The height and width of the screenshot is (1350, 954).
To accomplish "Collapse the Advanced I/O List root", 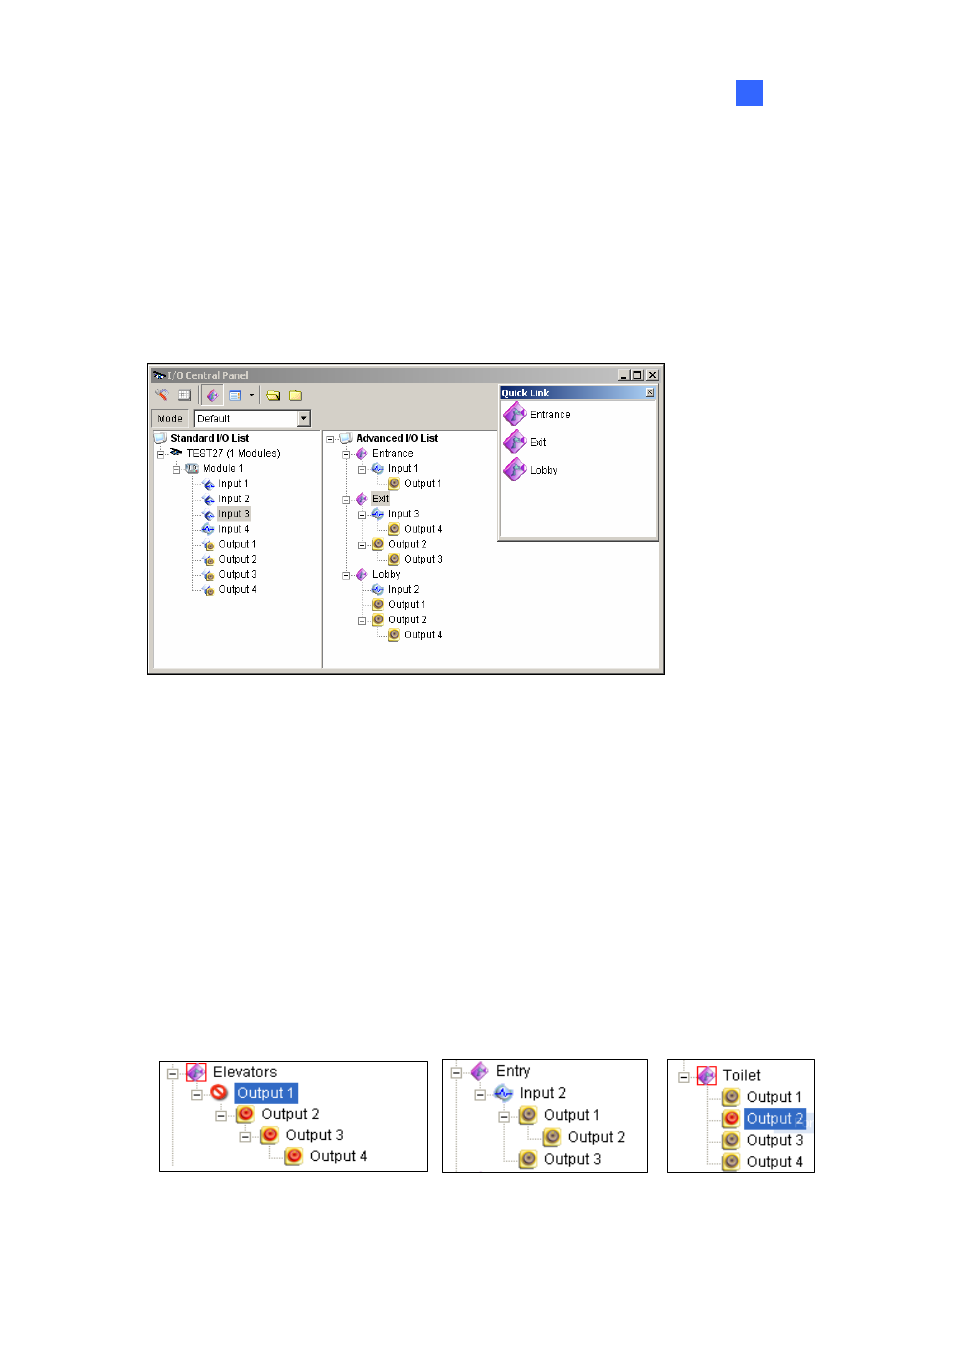I will coord(330,439).
